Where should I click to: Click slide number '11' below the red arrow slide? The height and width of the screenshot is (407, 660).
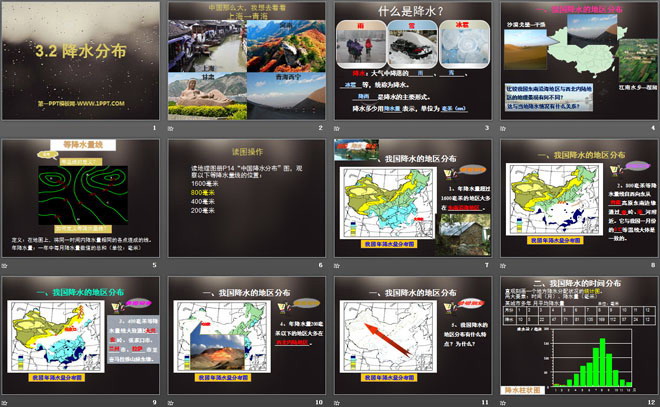(485, 402)
